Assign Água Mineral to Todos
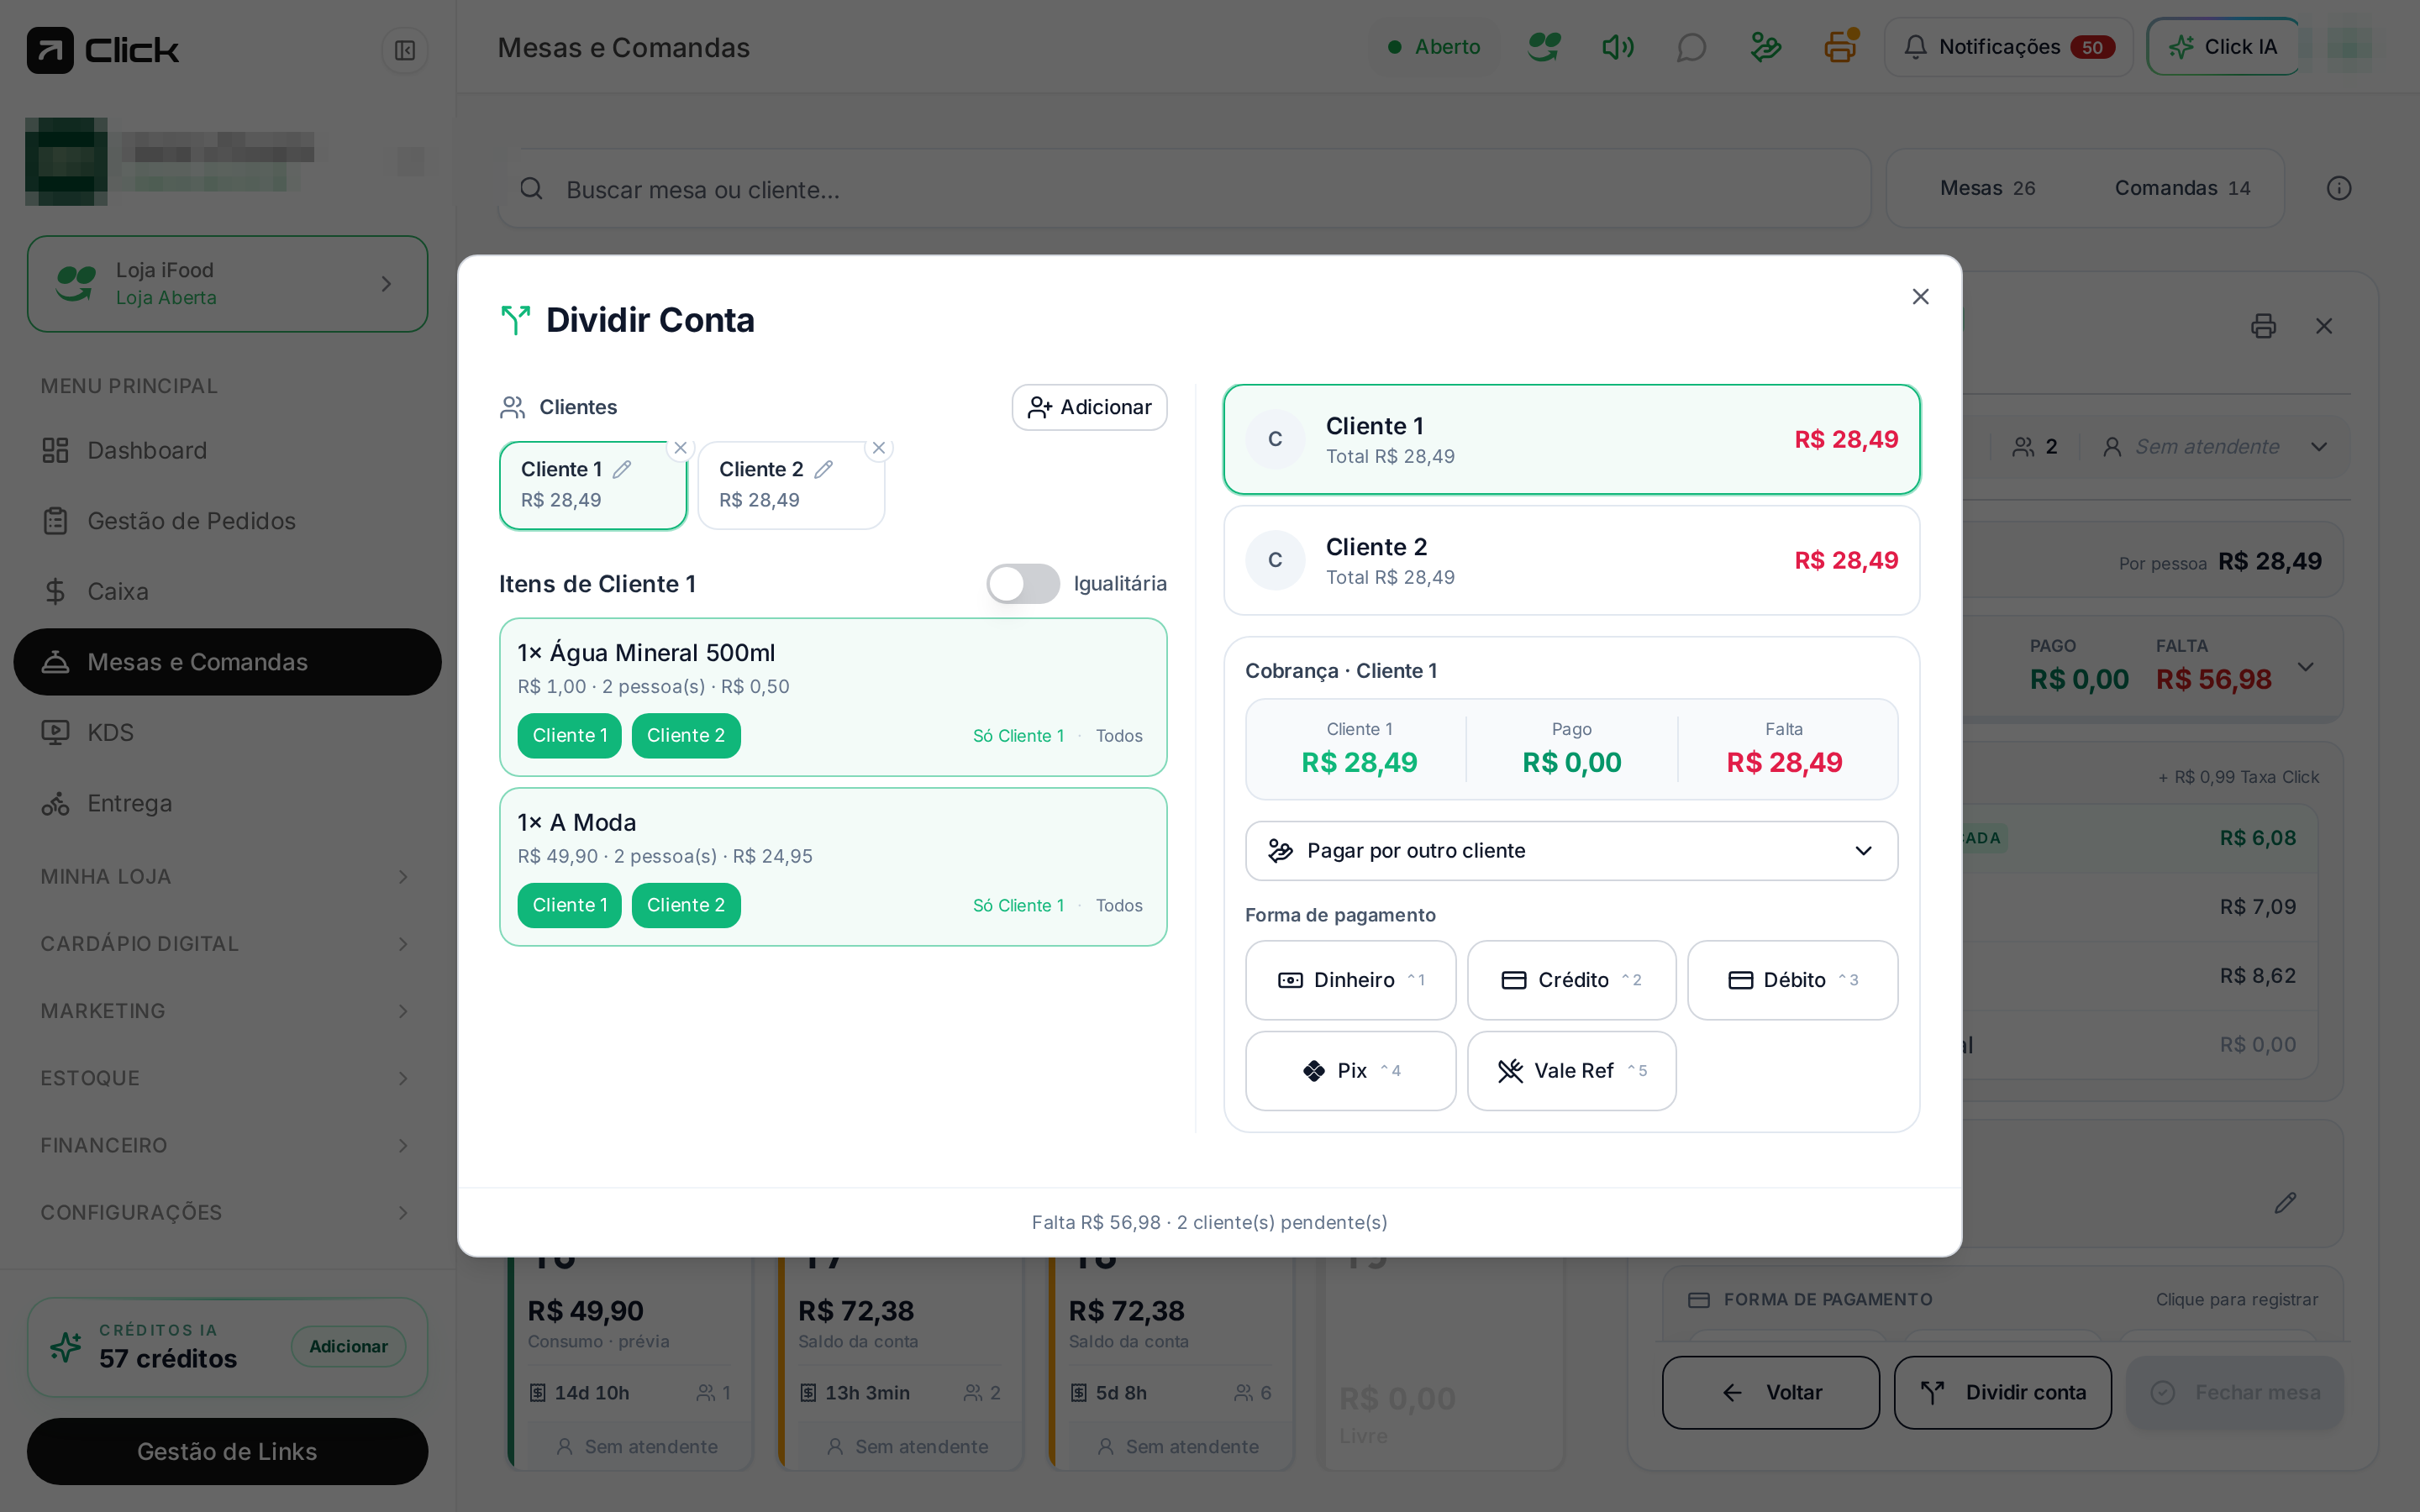Viewport: 2420px width, 1512px height. pyautogui.click(x=1119, y=736)
